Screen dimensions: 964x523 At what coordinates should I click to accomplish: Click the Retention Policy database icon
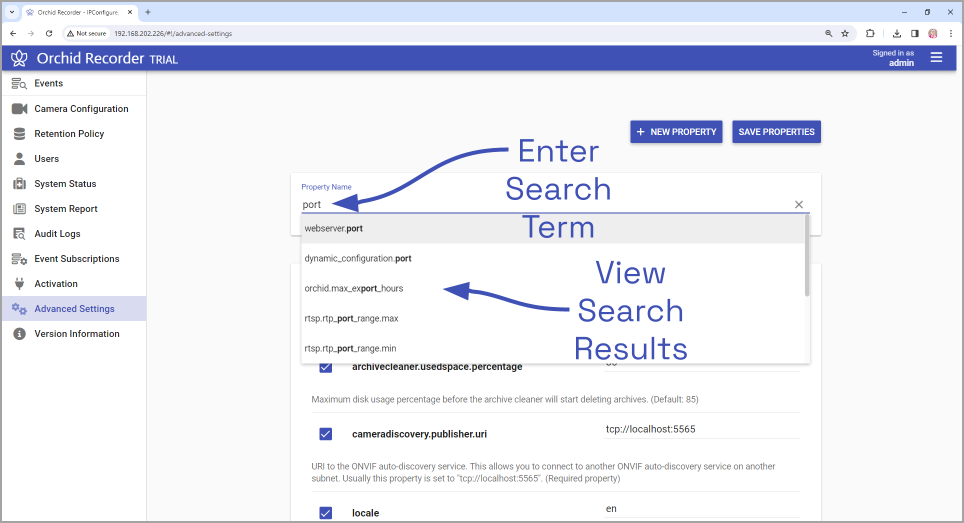19,134
